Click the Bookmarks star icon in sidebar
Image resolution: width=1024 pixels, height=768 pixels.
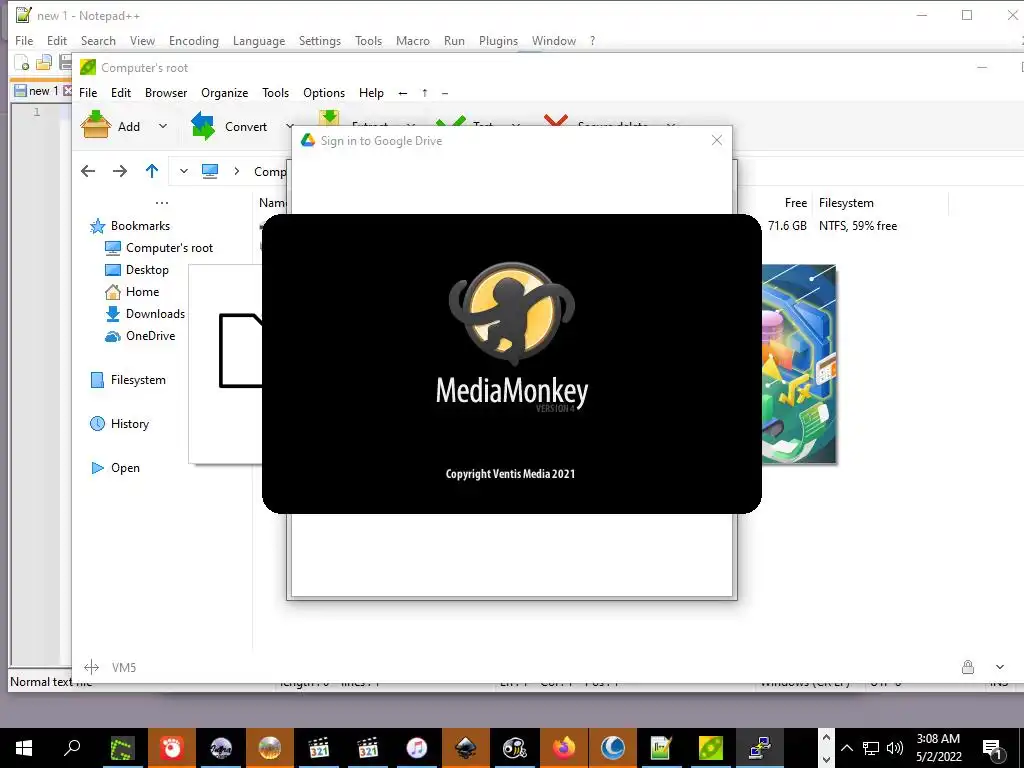coord(97,226)
